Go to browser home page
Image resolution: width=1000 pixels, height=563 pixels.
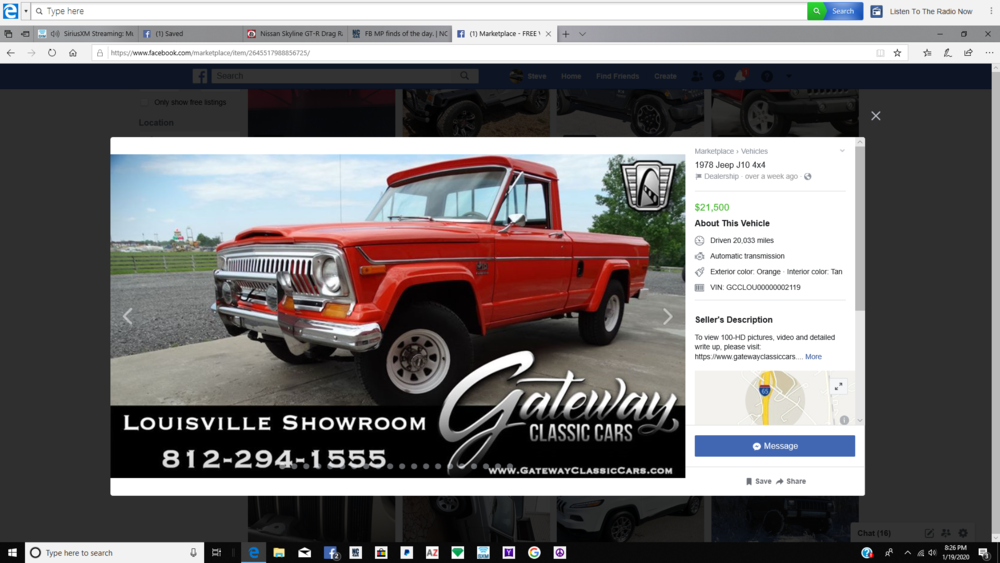pos(73,53)
